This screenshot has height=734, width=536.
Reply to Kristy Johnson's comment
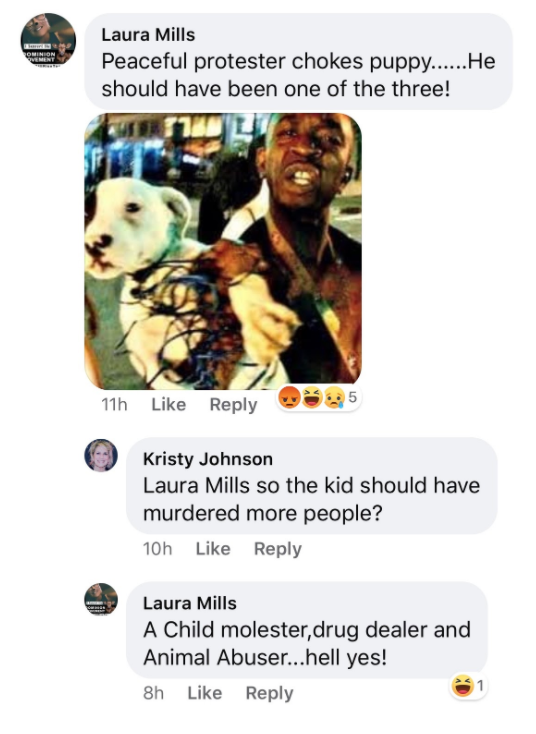278,549
